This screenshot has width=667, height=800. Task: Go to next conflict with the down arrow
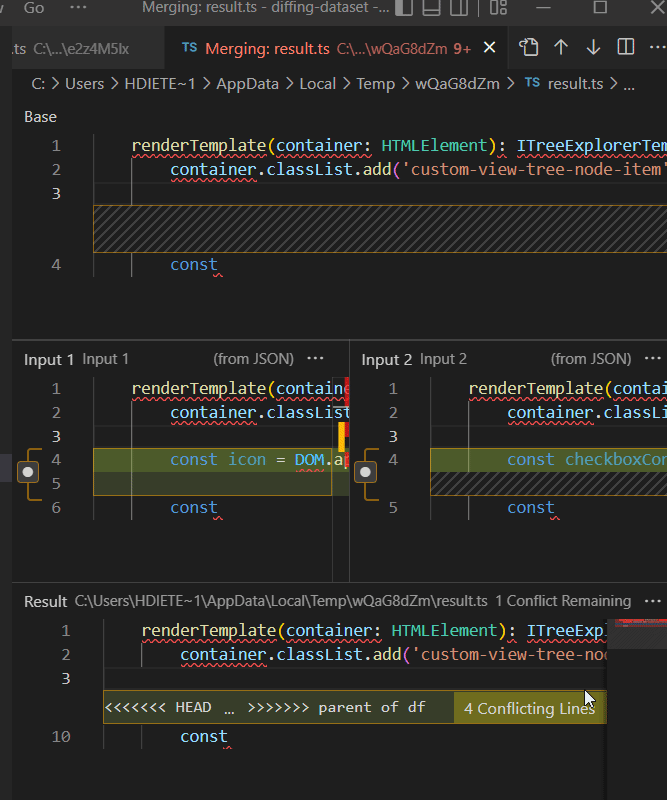593,47
